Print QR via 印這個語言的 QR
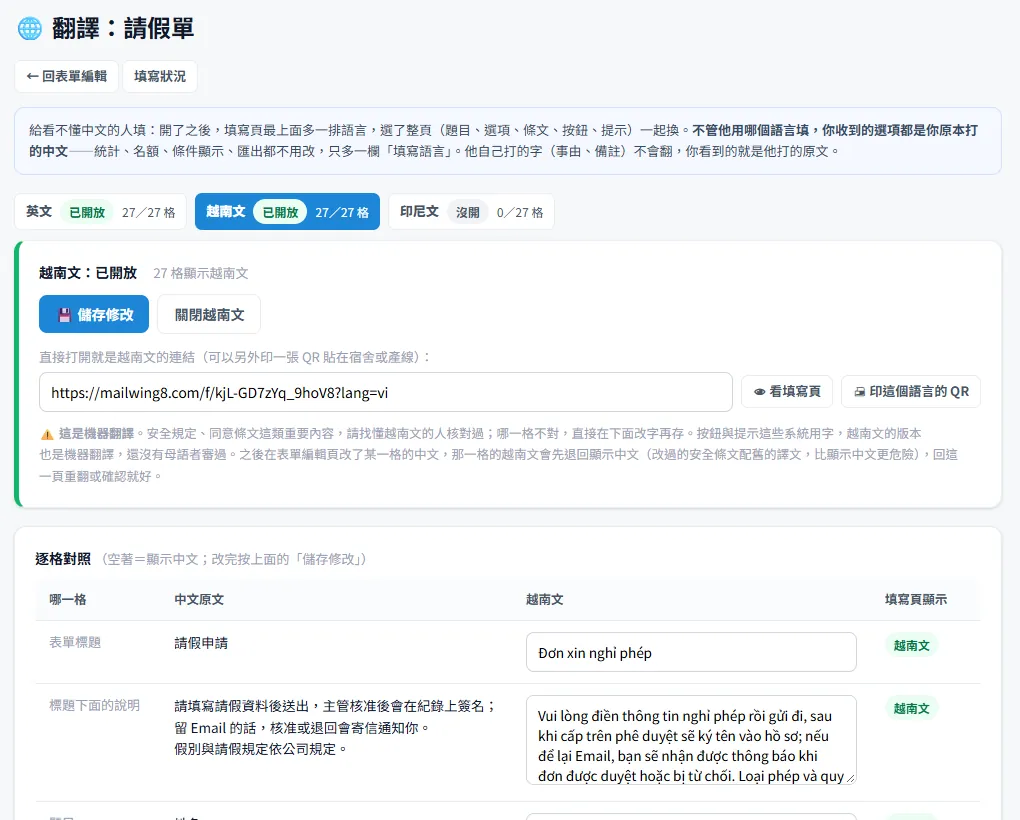 (911, 391)
